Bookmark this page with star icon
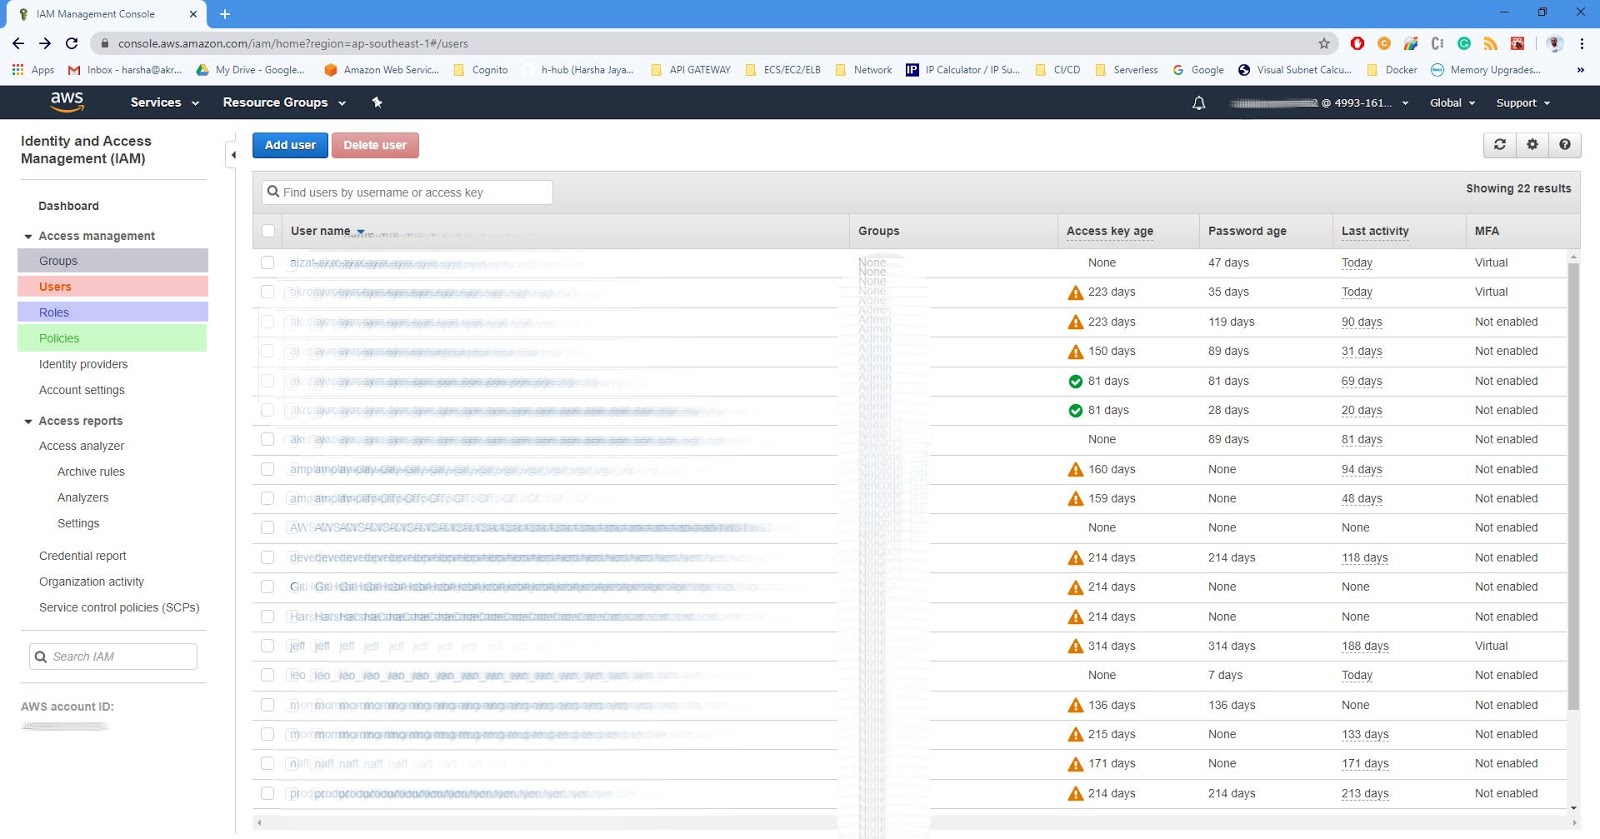 pos(1324,43)
